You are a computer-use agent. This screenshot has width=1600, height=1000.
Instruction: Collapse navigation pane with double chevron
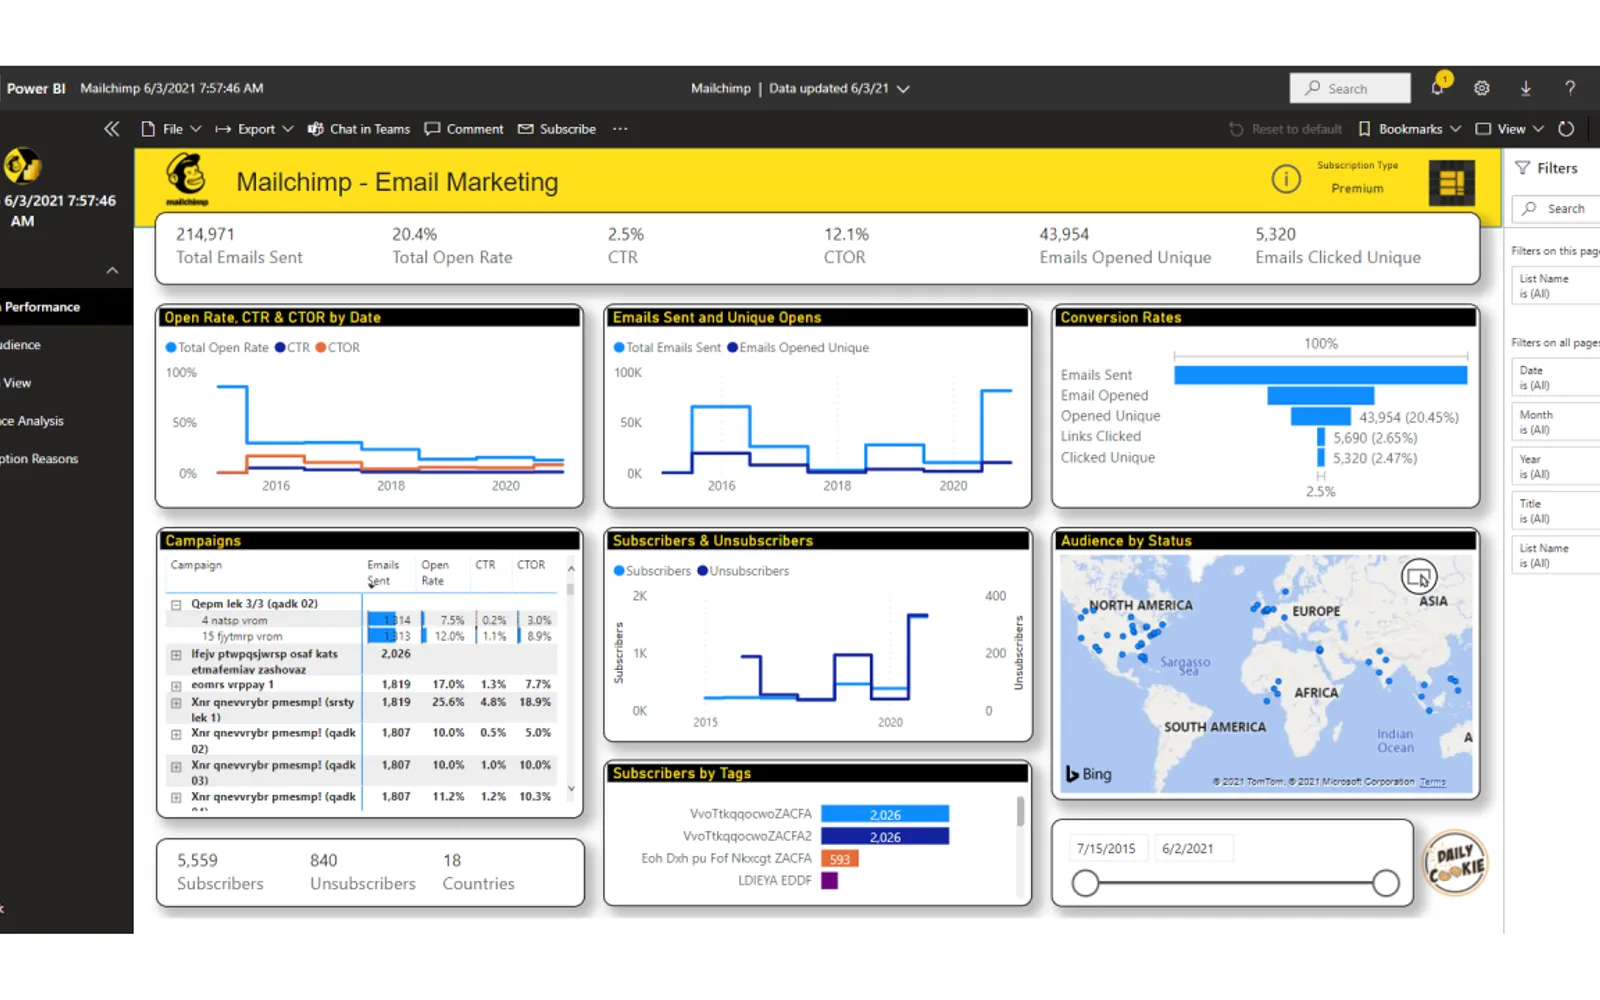[x=112, y=129]
